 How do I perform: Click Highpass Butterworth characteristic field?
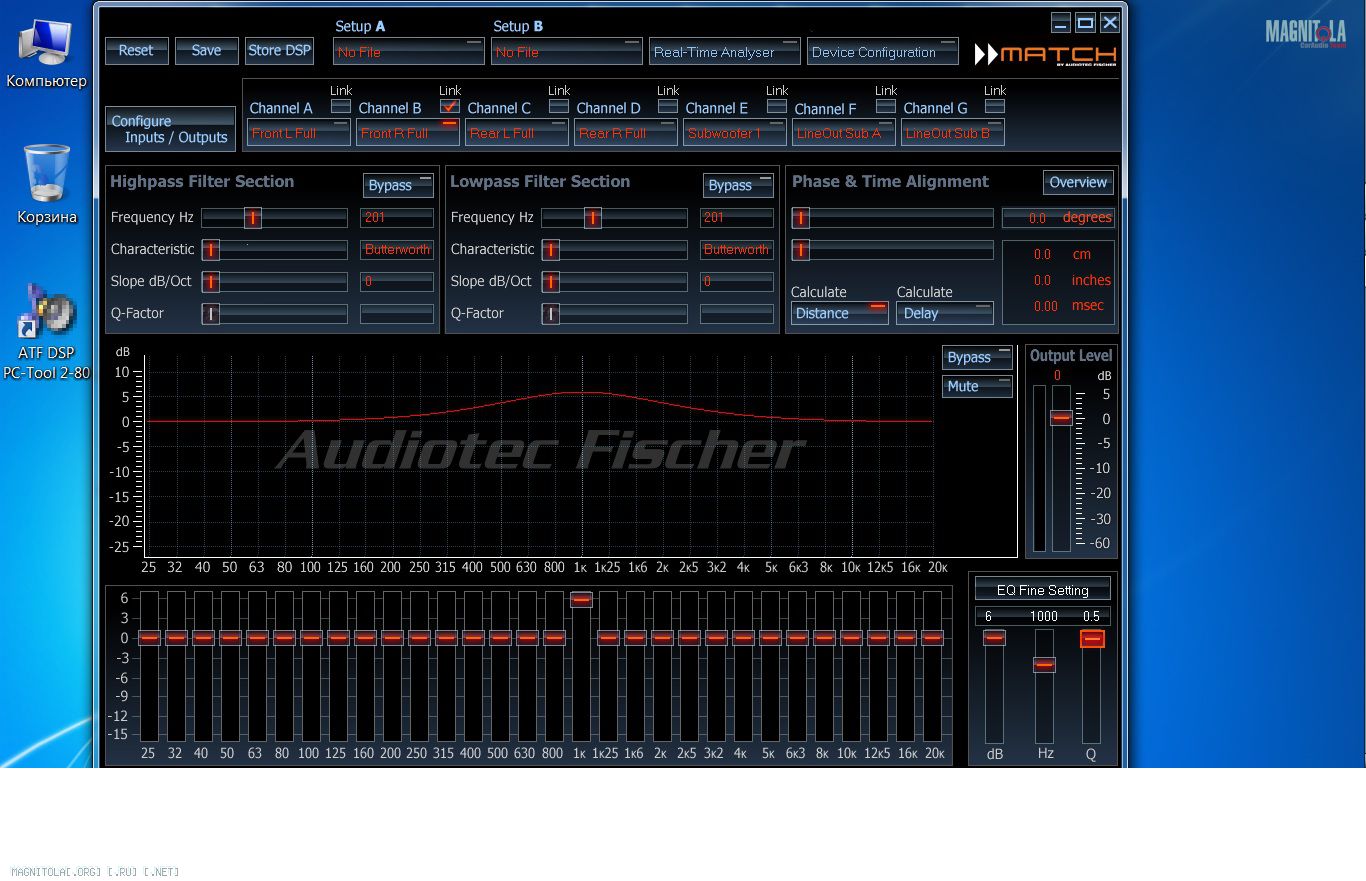397,249
